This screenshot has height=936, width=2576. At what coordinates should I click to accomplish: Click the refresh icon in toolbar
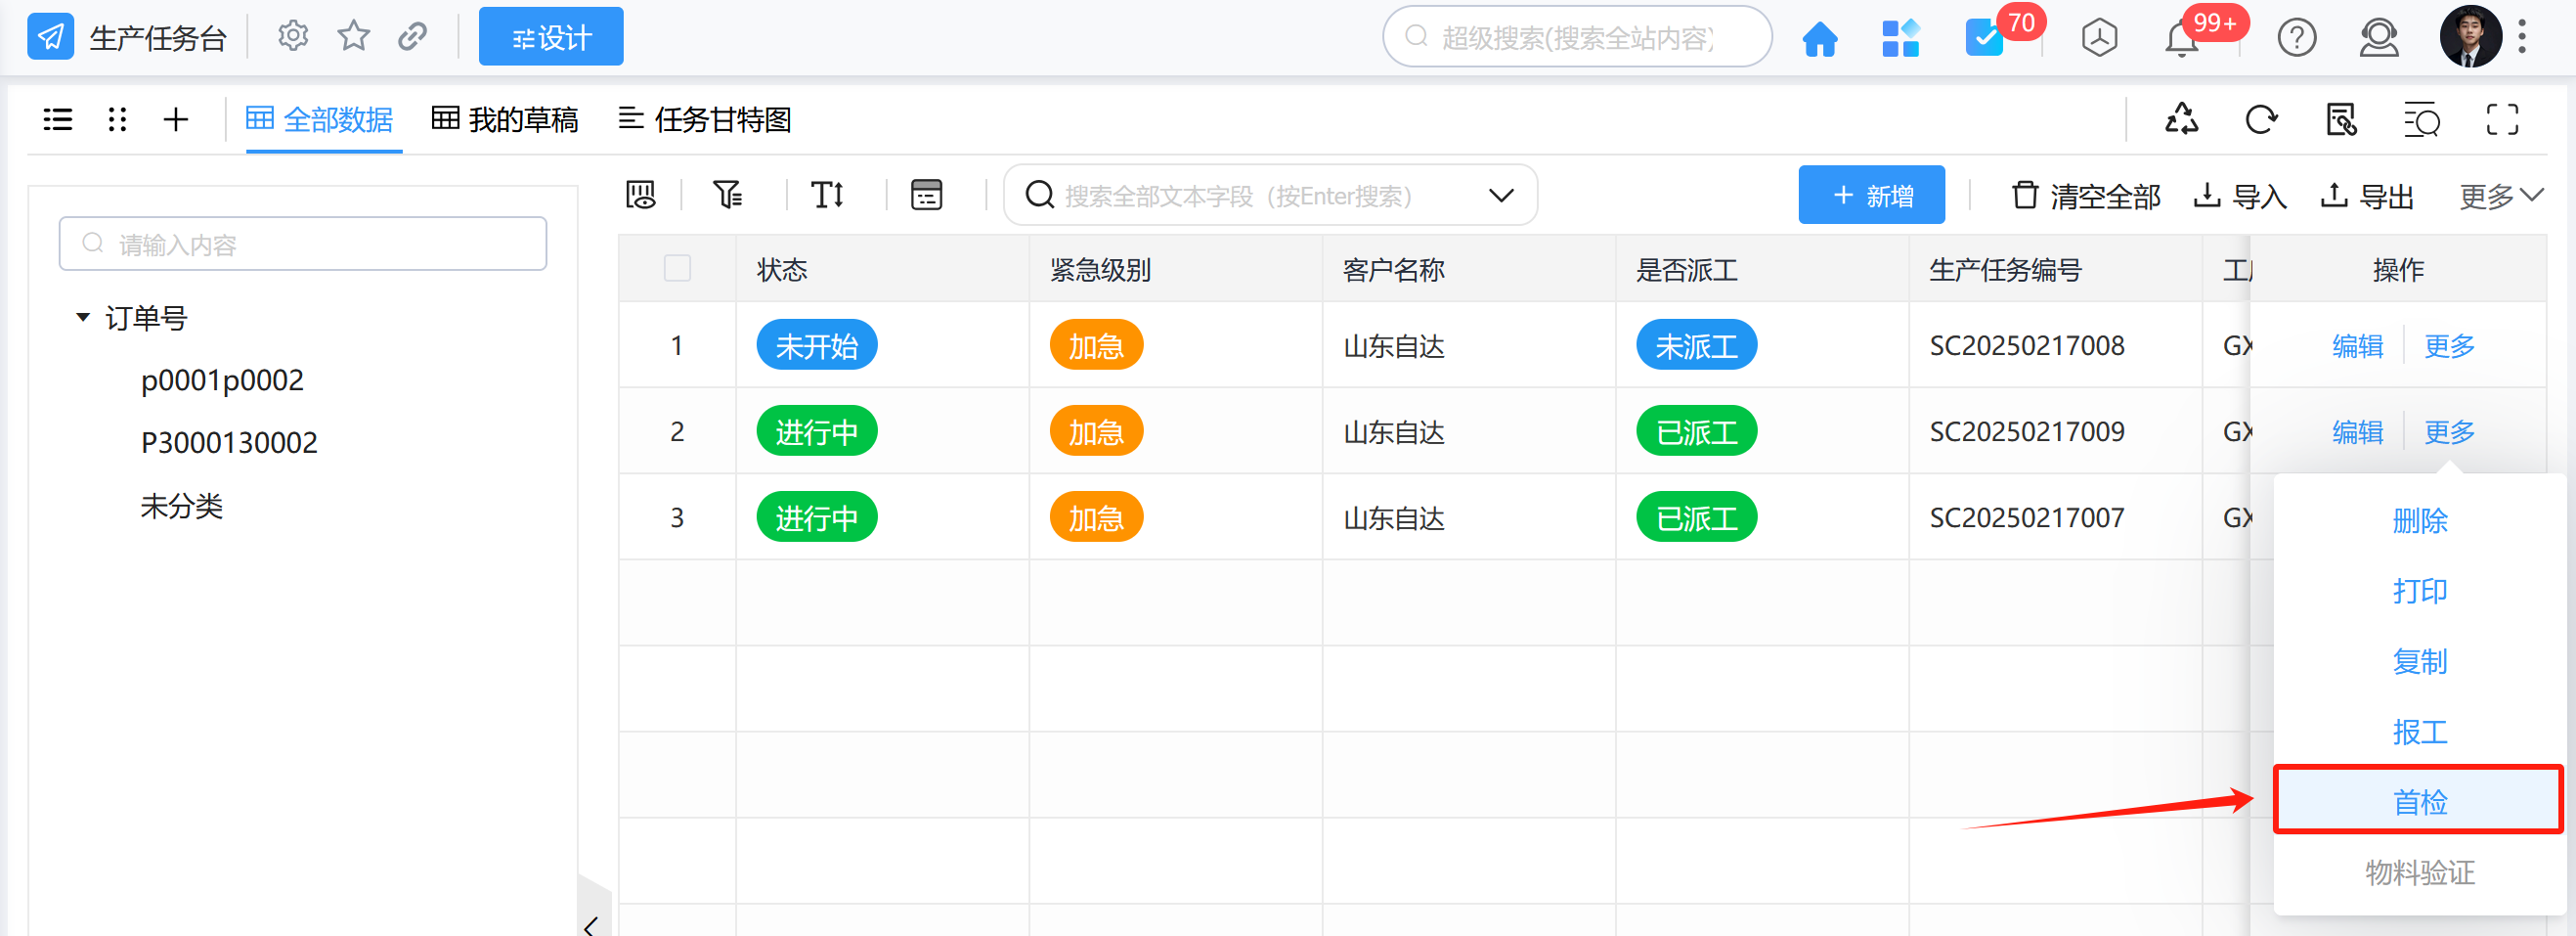pos(2261,120)
